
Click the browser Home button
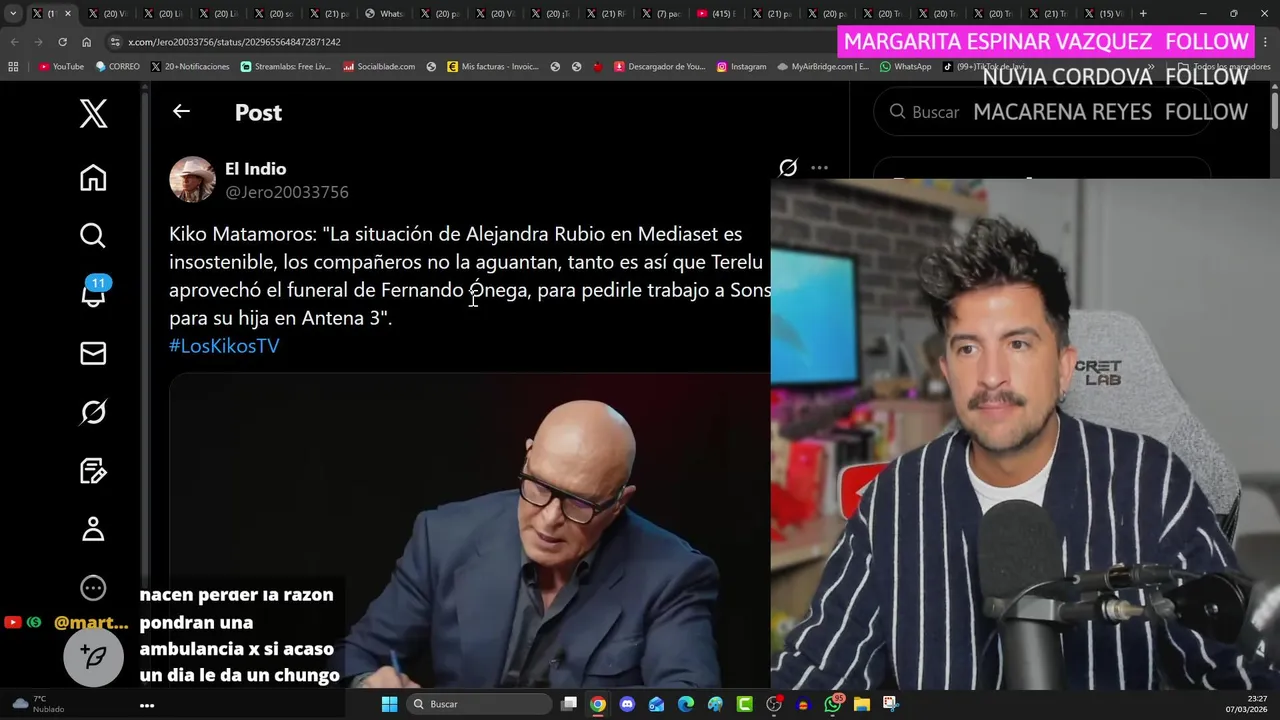[86, 42]
